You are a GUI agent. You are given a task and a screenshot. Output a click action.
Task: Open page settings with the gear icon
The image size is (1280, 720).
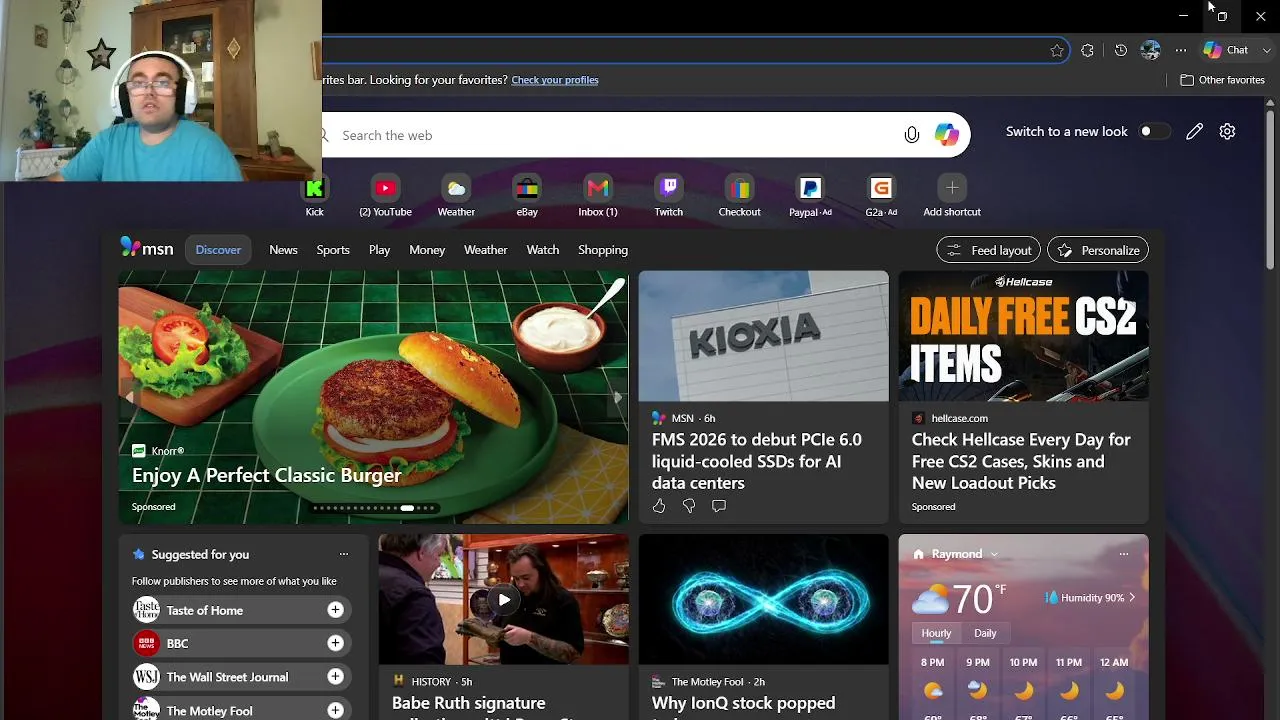pyautogui.click(x=1228, y=131)
